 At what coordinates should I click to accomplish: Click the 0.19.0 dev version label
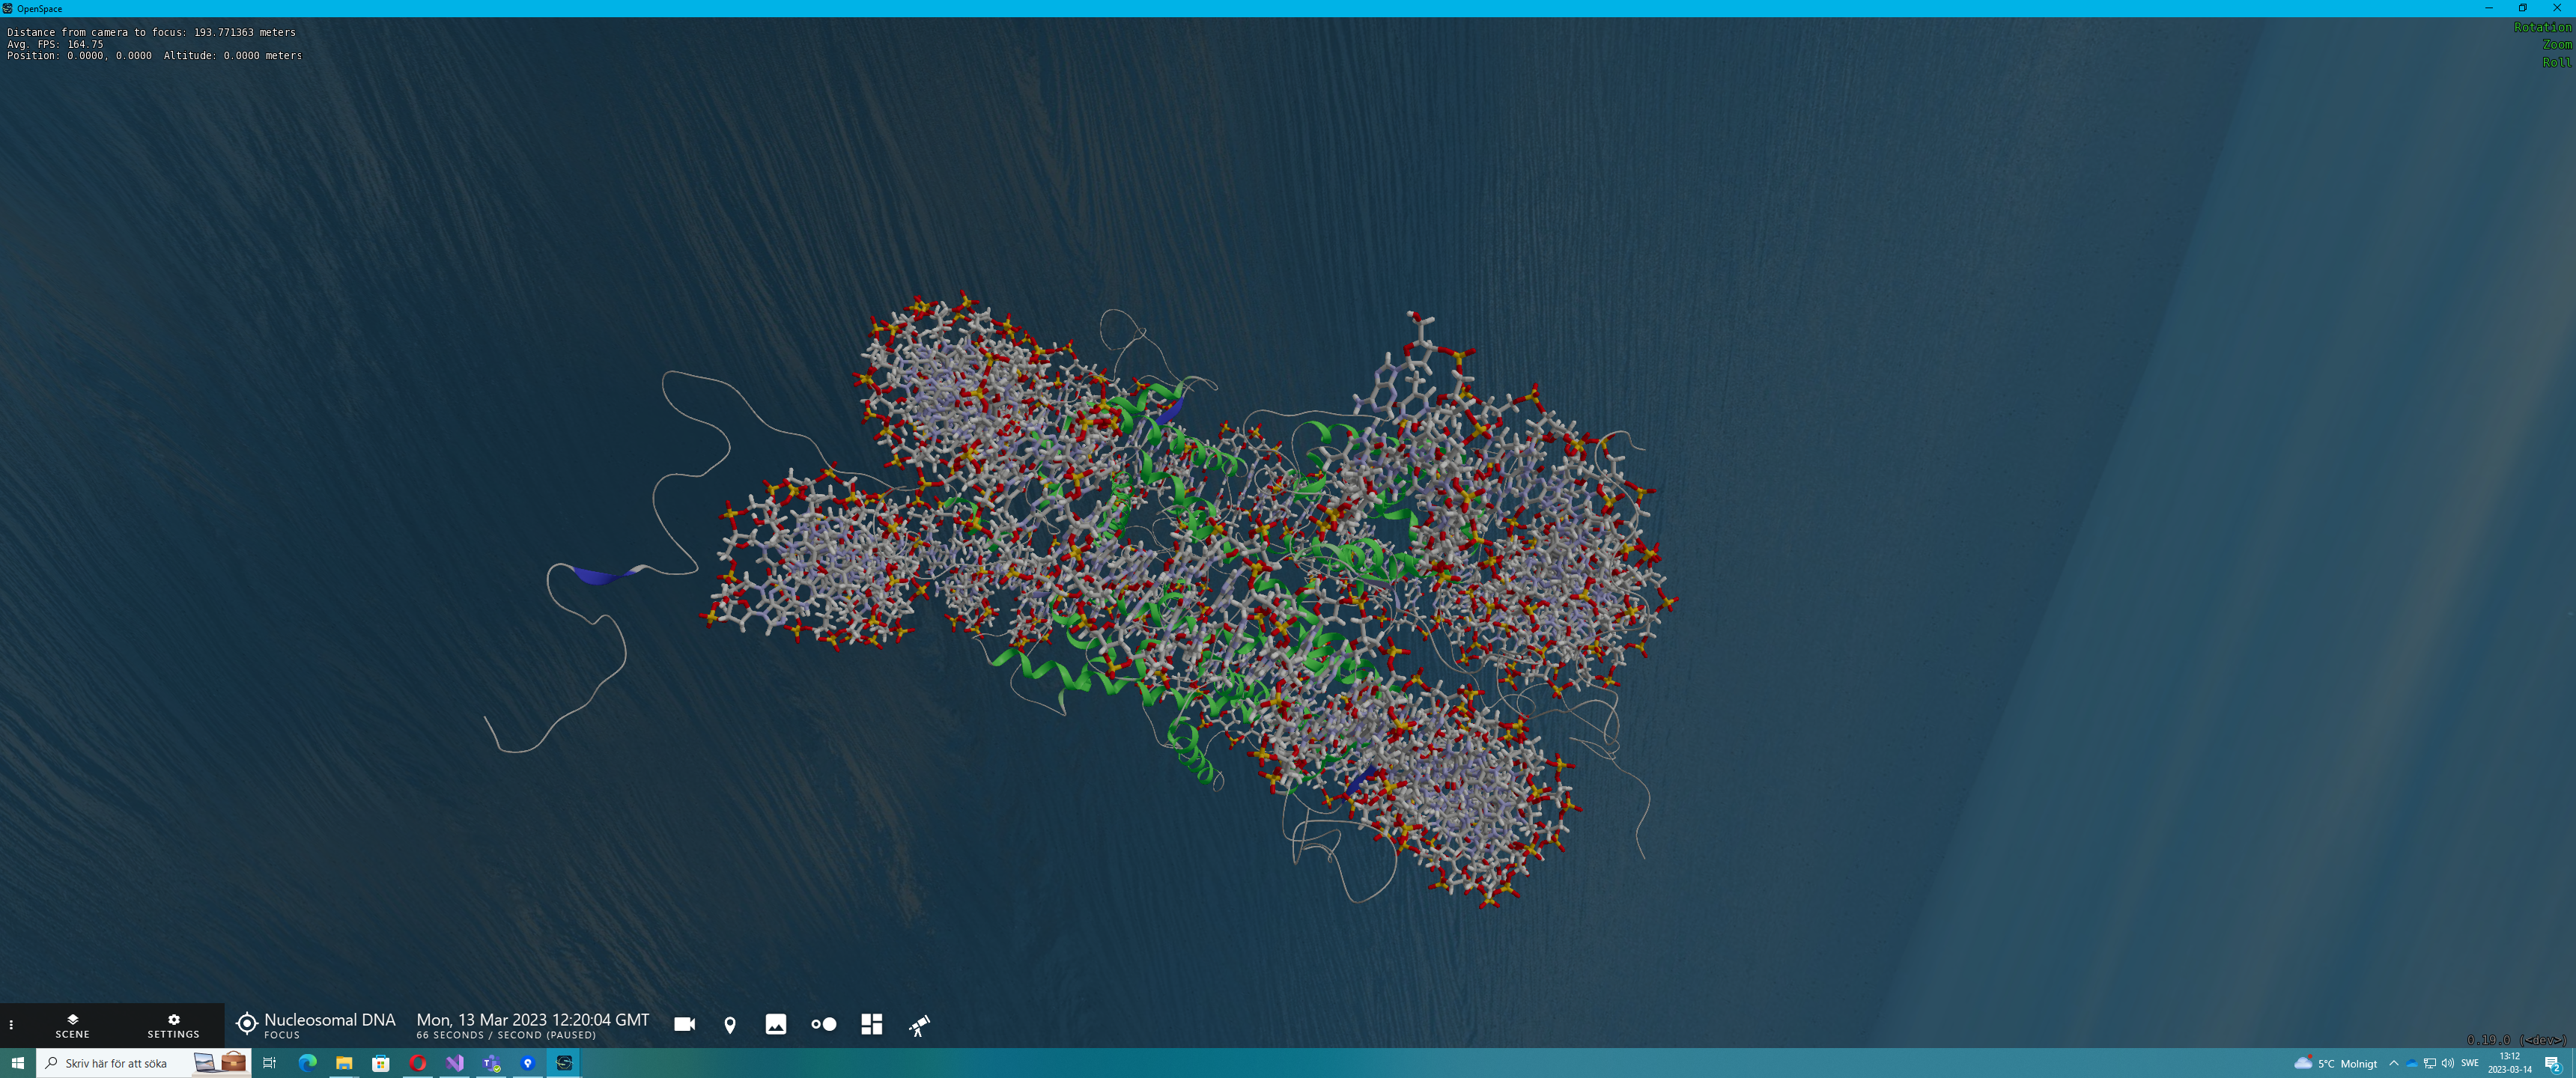pos(2517,1040)
